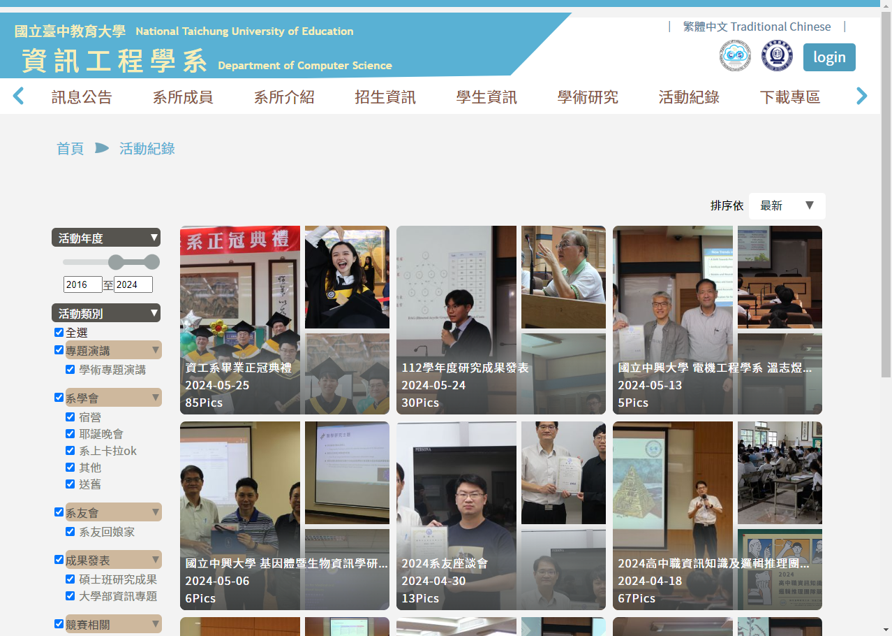Toggle the 專題演講 category checkbox
Viewport: 892px width, 636px height.
59,350
